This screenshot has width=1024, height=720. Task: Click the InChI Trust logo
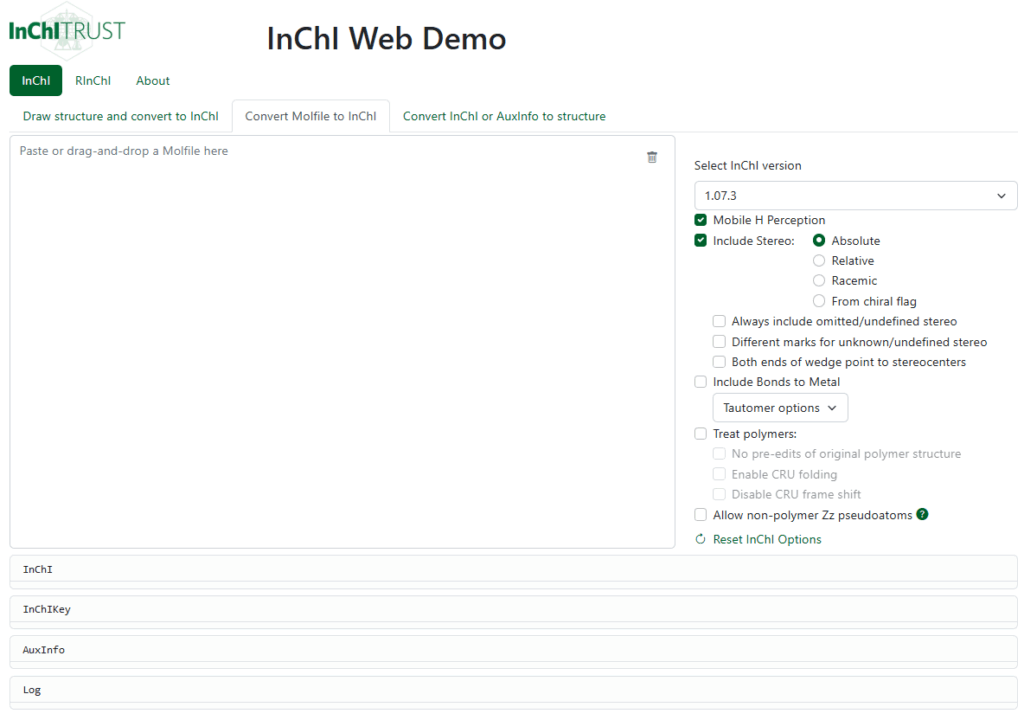tap(67, 30)
